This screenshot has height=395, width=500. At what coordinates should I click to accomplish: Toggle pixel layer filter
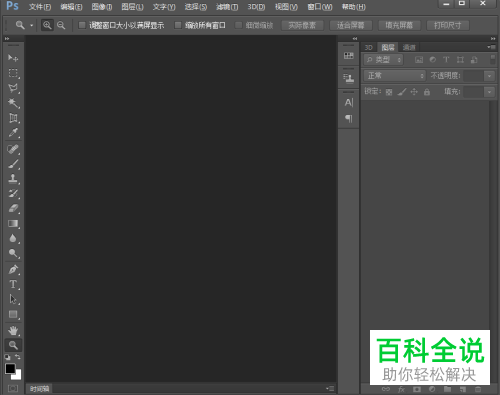[419, 60]
